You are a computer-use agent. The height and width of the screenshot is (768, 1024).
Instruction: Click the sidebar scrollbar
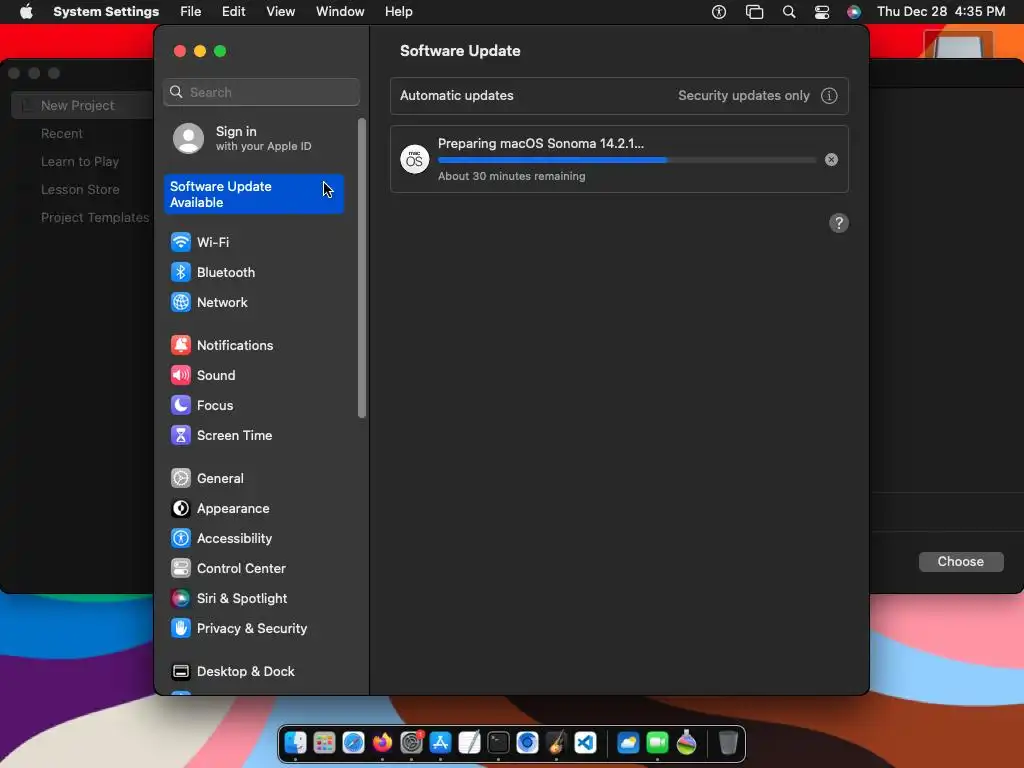[x=362, y=268]
